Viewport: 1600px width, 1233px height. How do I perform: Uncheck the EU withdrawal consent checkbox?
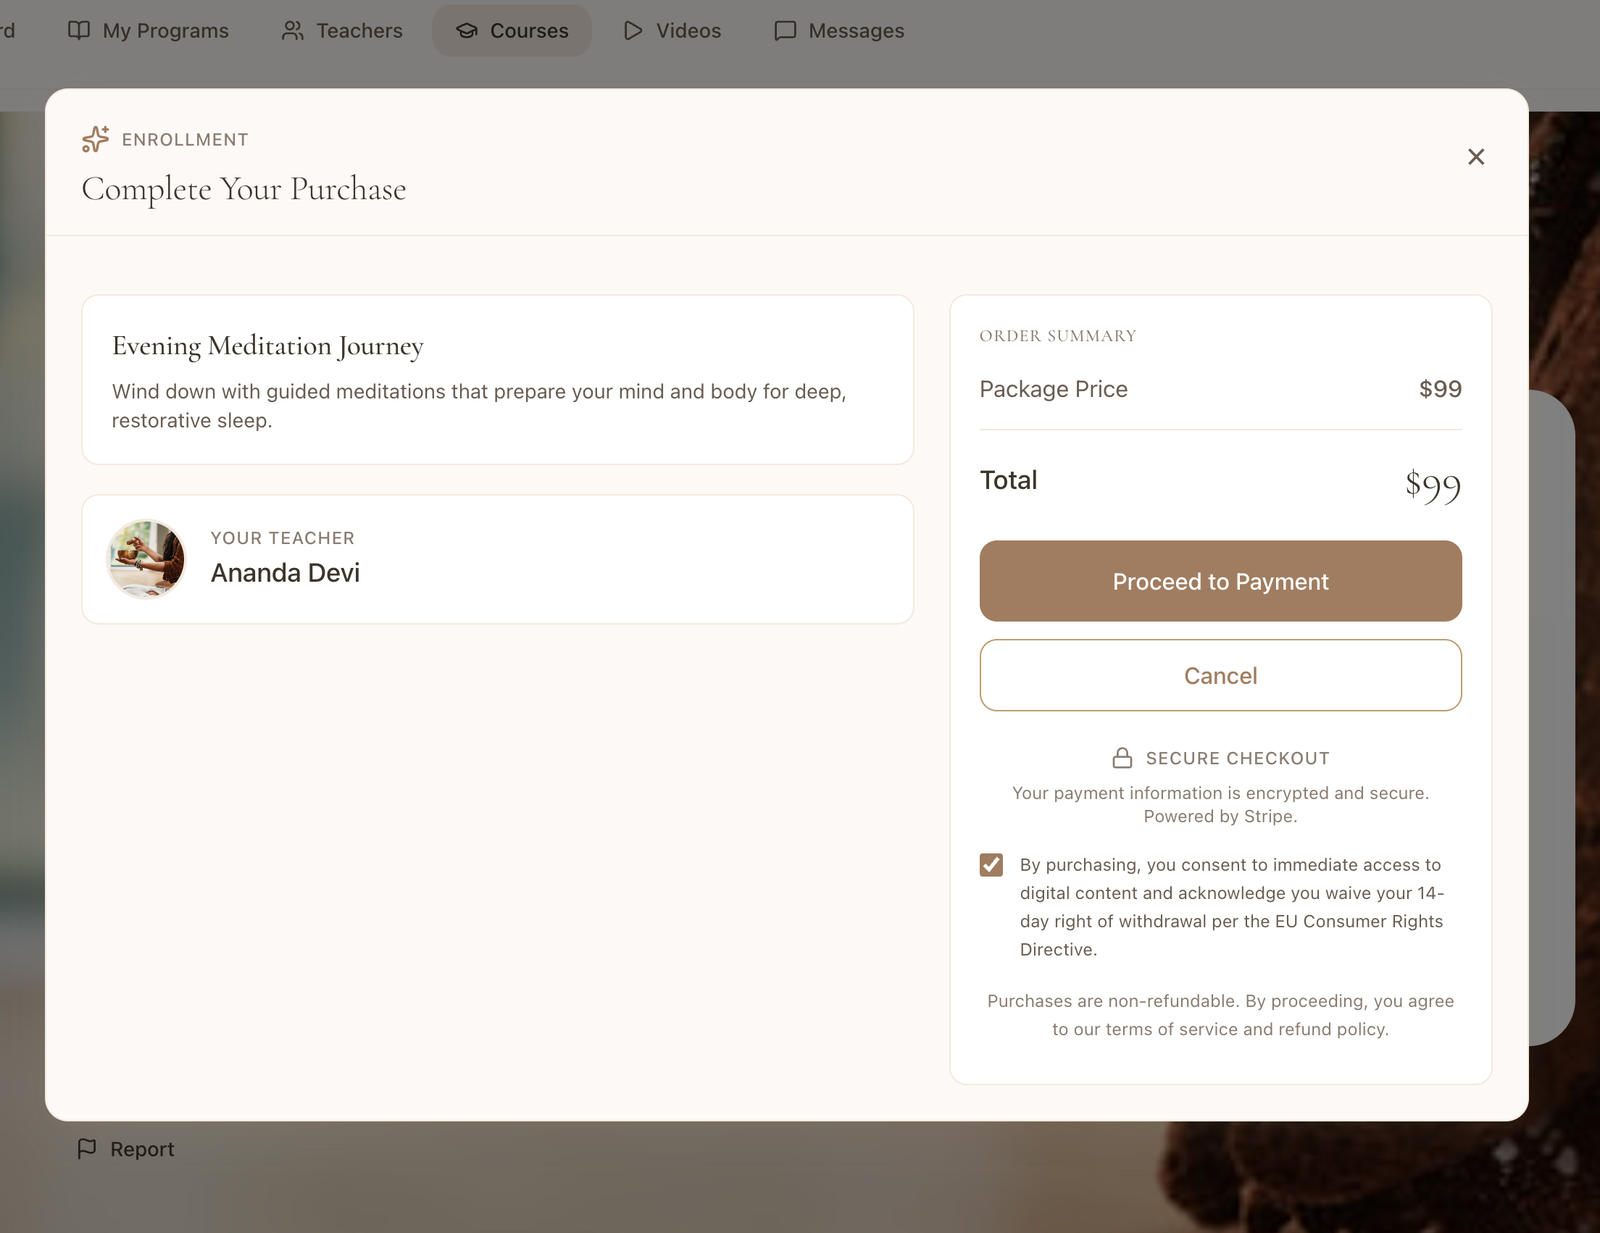pos(991,865)
